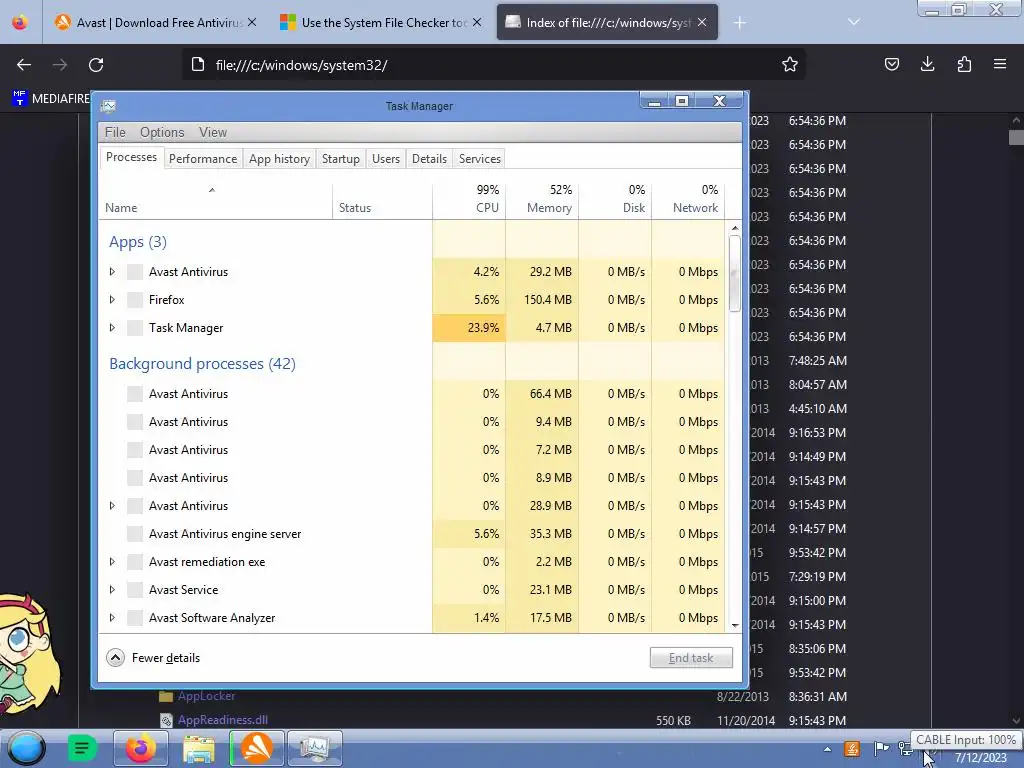Open the Options menu in Task Manager
The width and height of the screenshot is (1024, 768).
(162, 132)
